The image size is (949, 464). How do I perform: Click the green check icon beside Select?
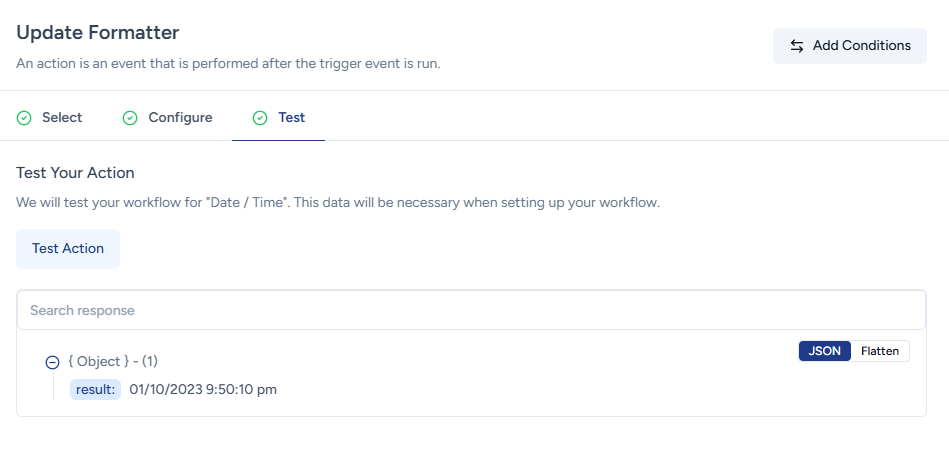coord(24,118)
